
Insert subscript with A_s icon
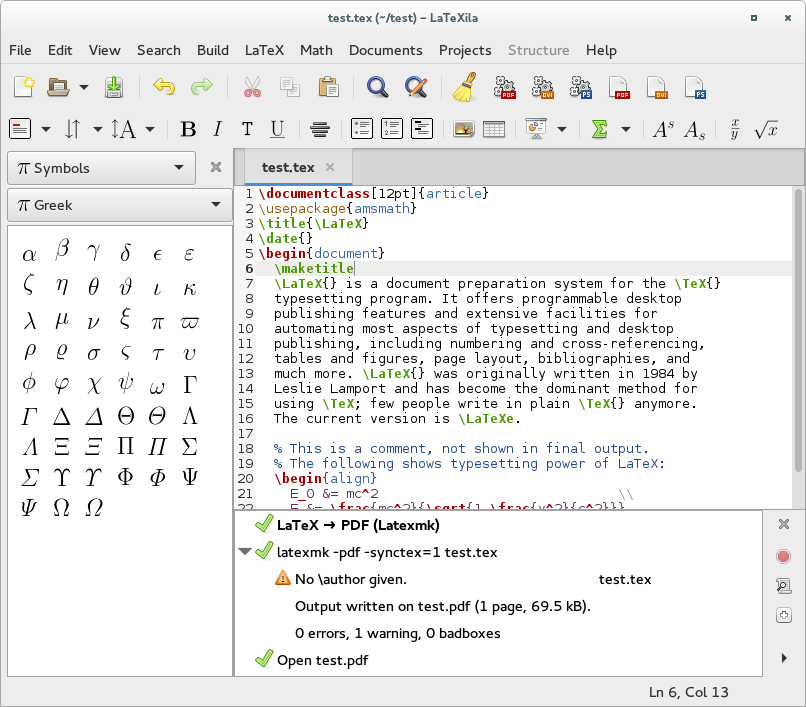[x=694, y=130]
